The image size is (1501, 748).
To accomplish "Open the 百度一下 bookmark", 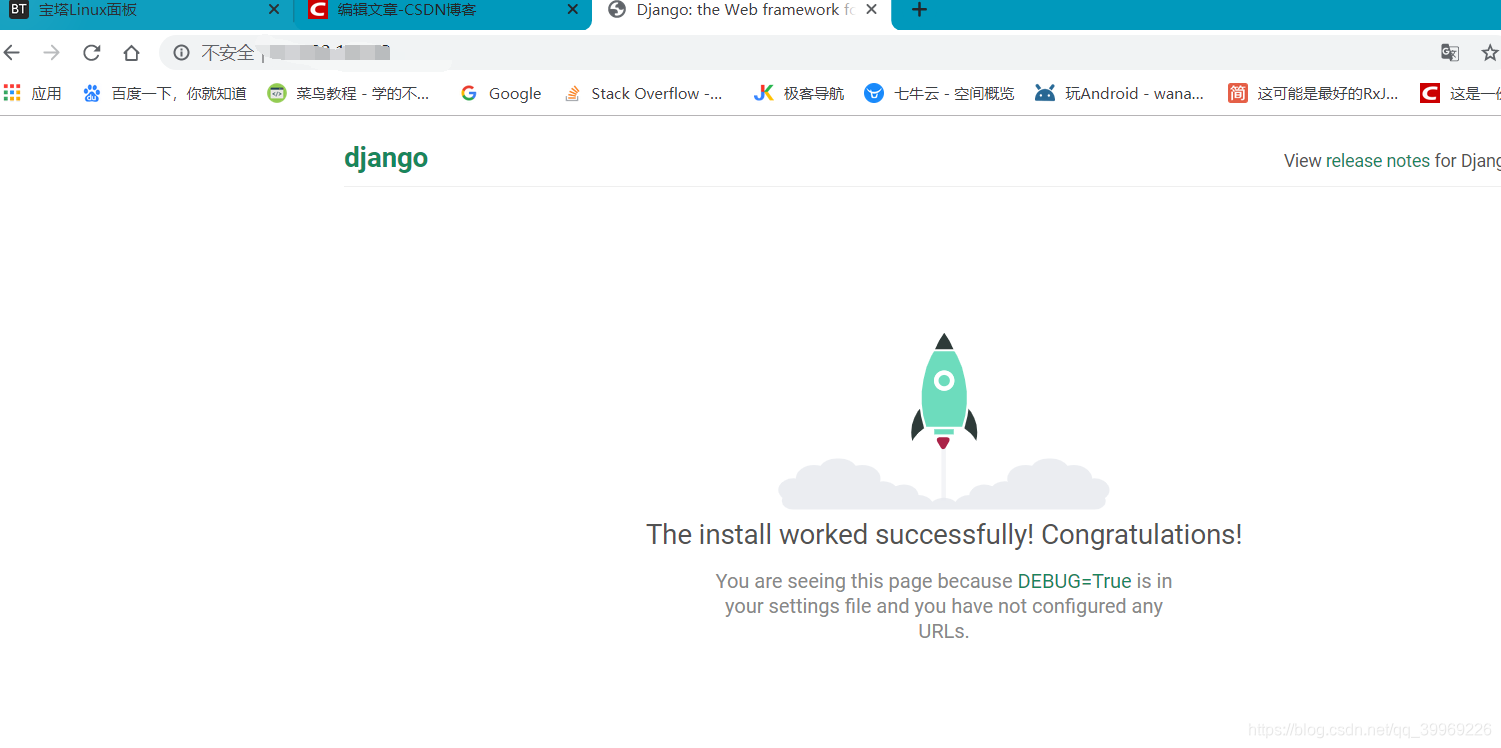I will [x=165, y=93].
